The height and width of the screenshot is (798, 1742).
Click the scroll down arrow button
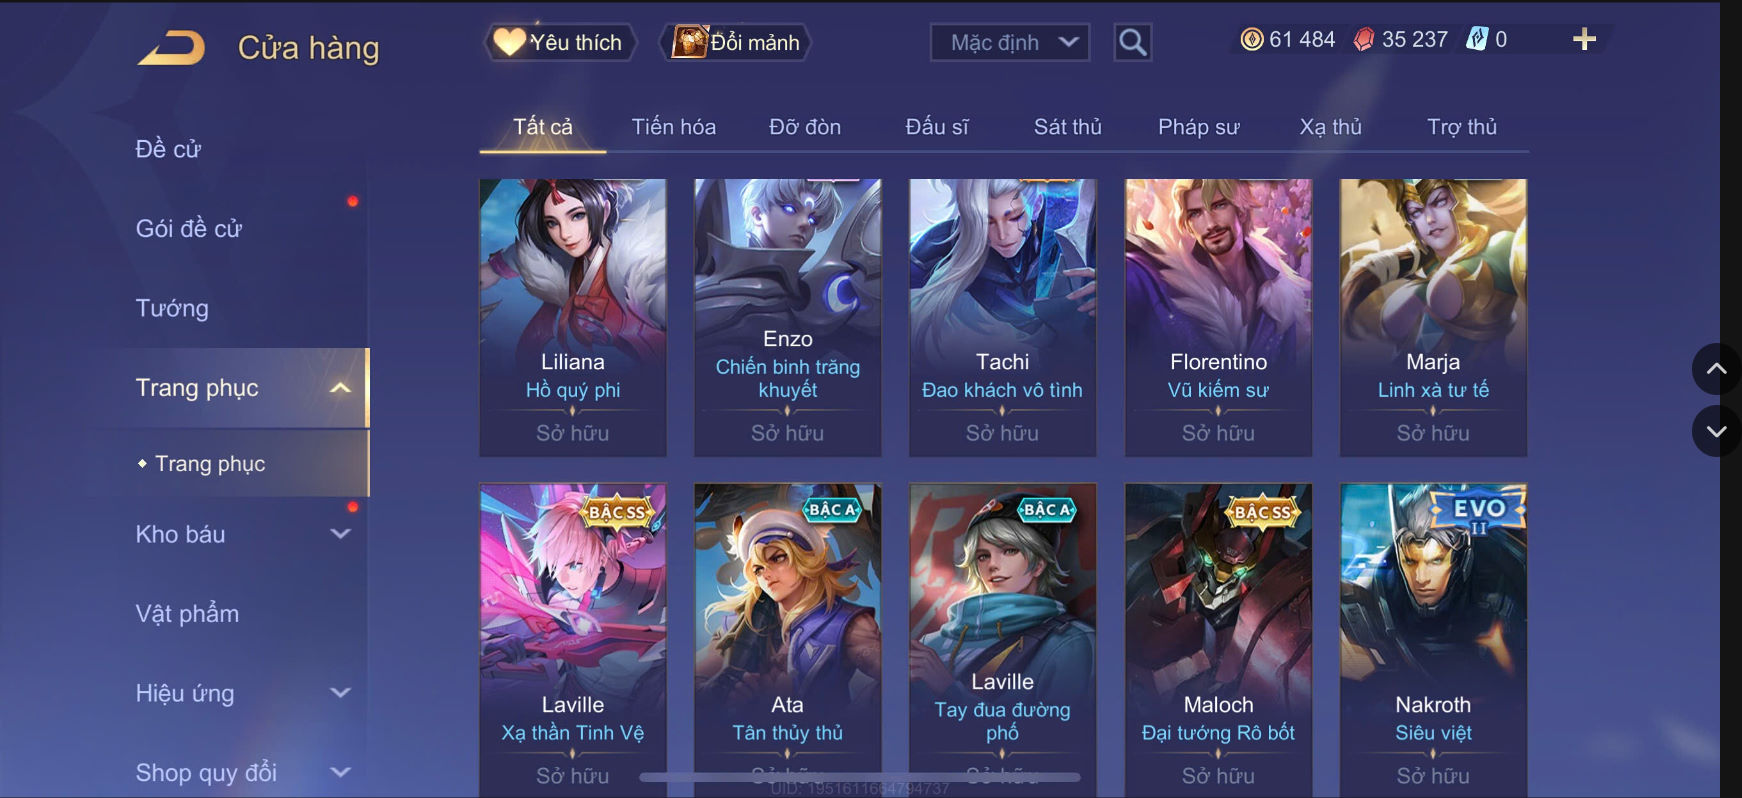coord(1716,432)
